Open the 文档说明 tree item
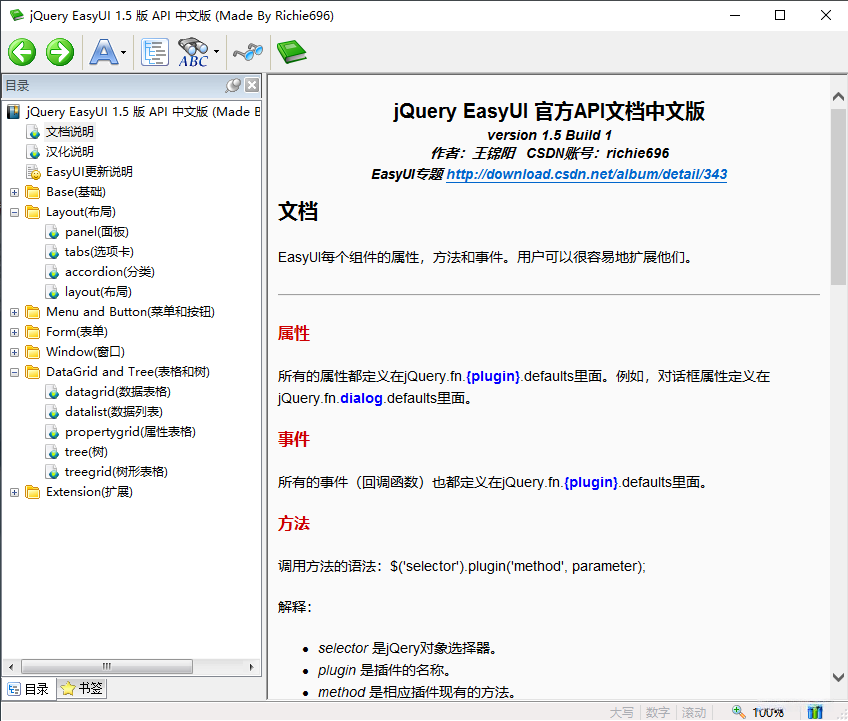Screen dimensions: 848x721 tap(69, 132)
